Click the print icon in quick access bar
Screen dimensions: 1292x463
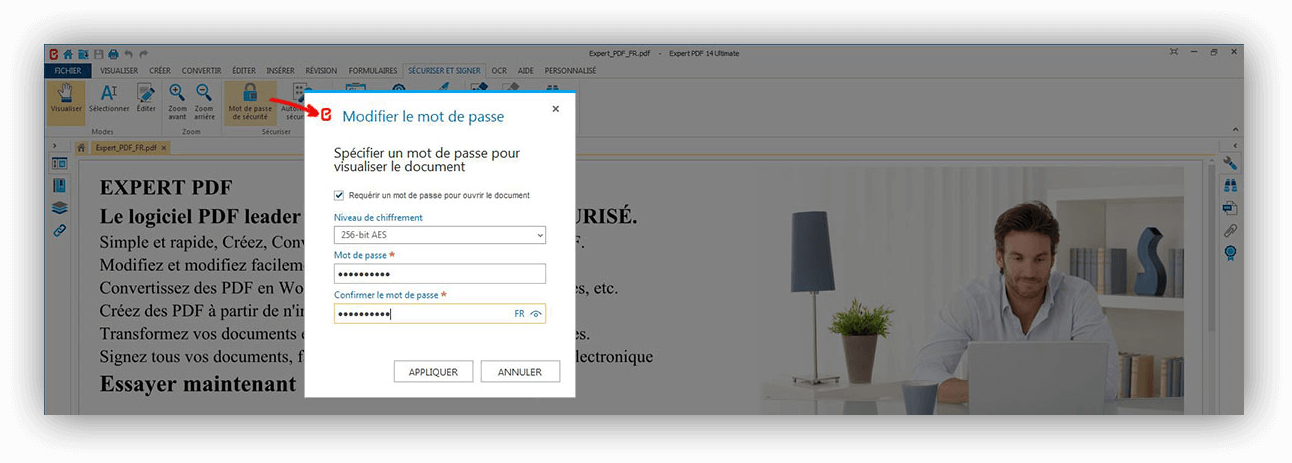(x=113, y=54)
